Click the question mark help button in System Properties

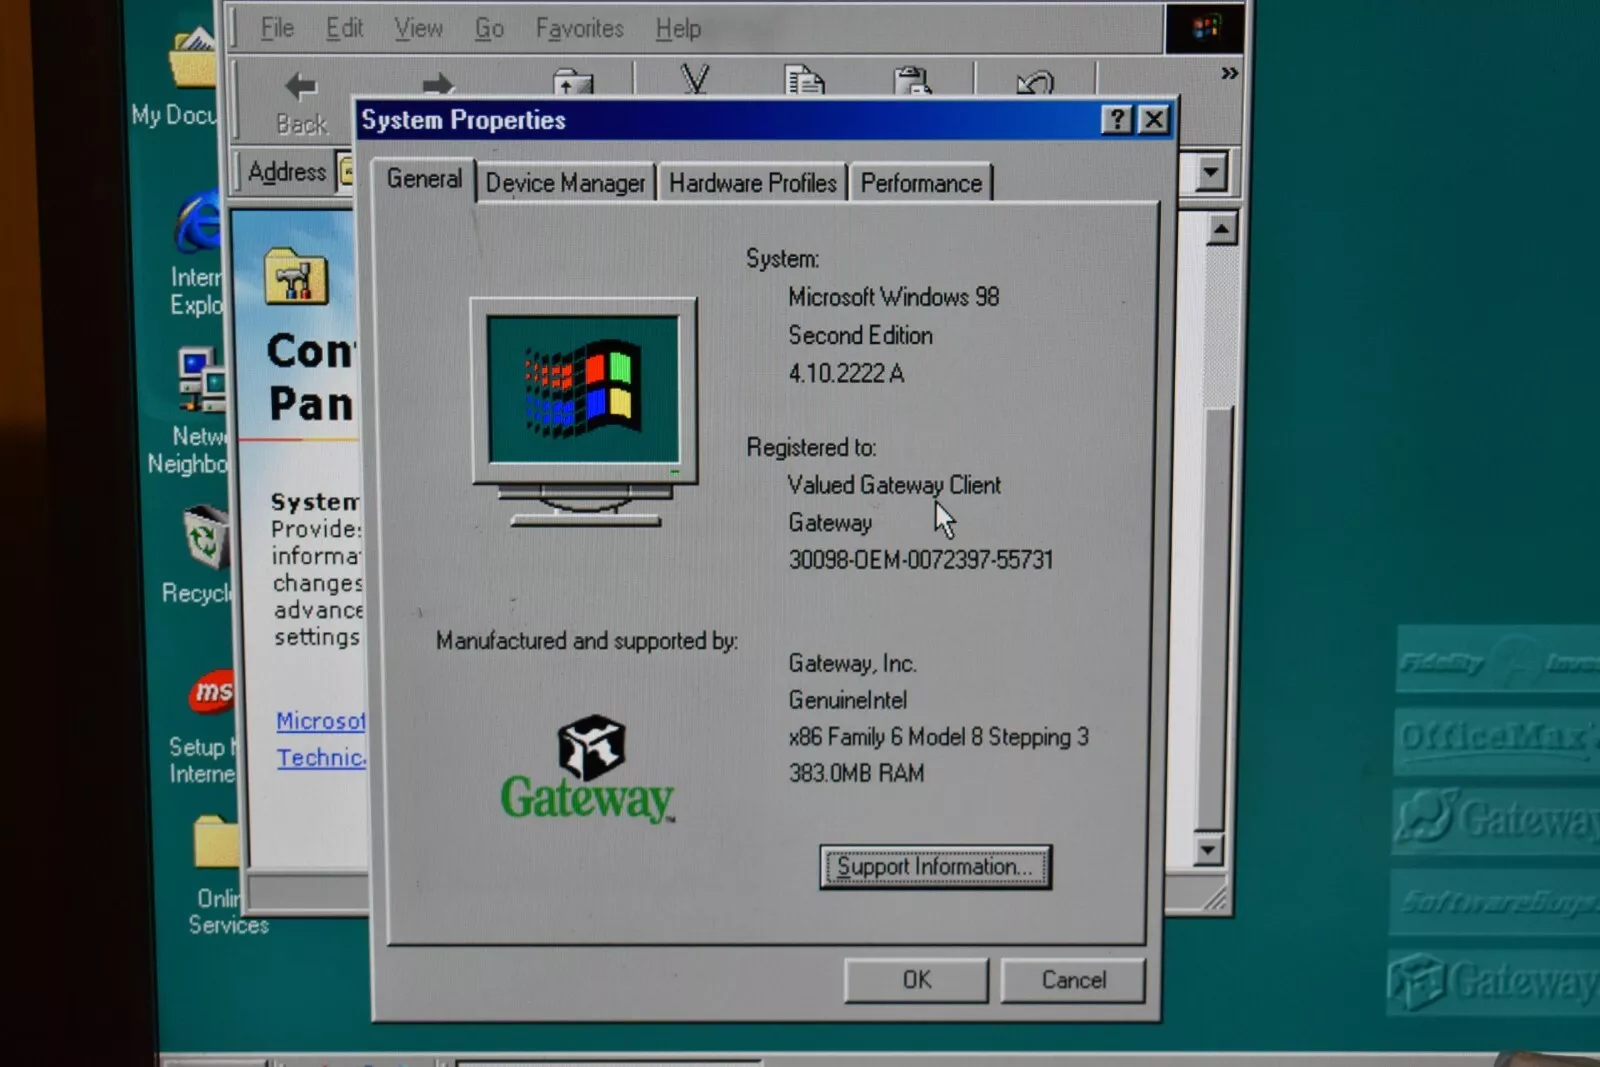tap(1117, 120)
